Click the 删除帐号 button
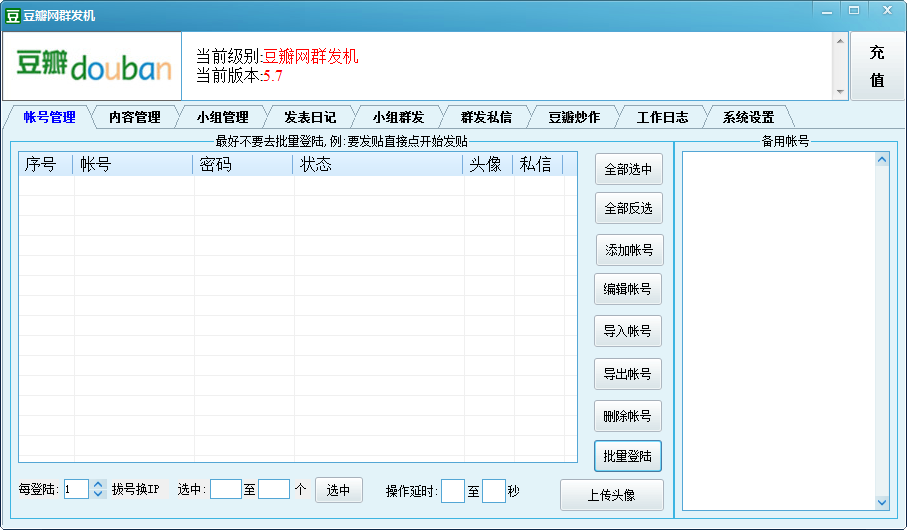 628,416
